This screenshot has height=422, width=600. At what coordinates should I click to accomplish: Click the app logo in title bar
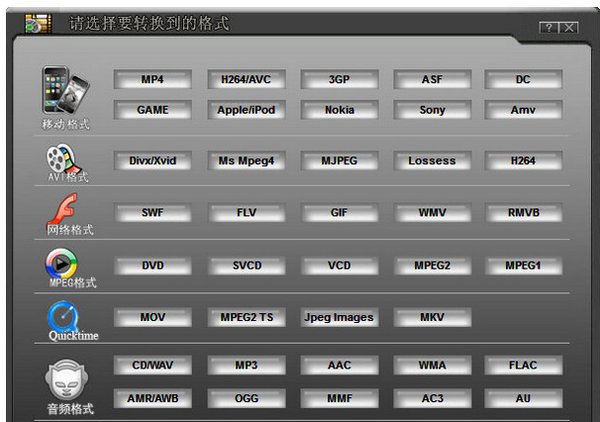coord(37,21)
